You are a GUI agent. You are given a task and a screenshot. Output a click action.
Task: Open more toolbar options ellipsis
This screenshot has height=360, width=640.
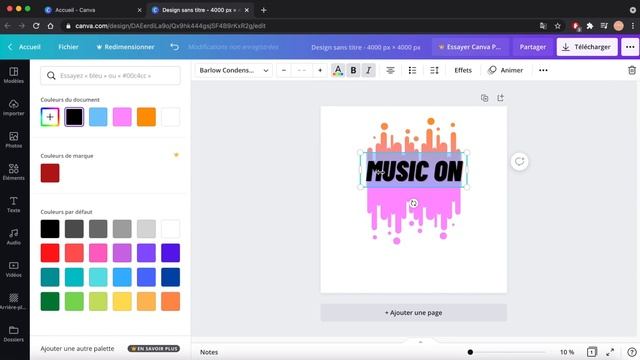pyautogui.click(x=543, y=70)
